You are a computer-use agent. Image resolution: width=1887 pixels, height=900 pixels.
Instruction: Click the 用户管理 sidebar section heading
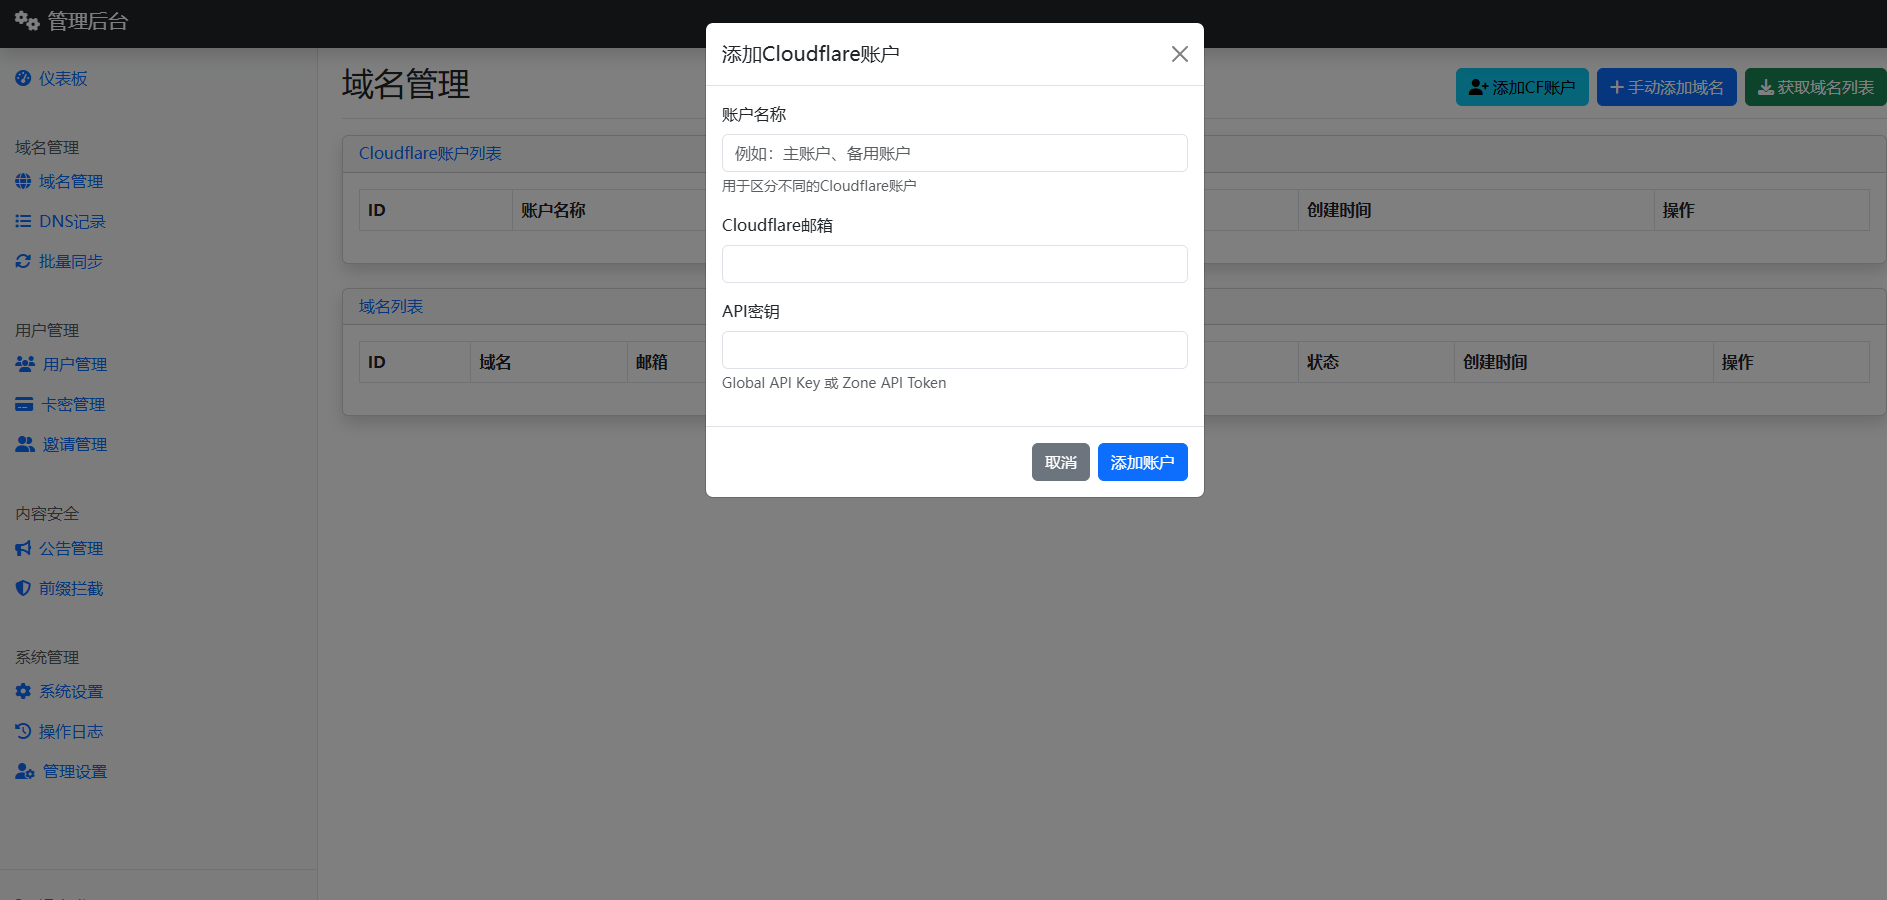pyautogui.click(x=47, y=330)
